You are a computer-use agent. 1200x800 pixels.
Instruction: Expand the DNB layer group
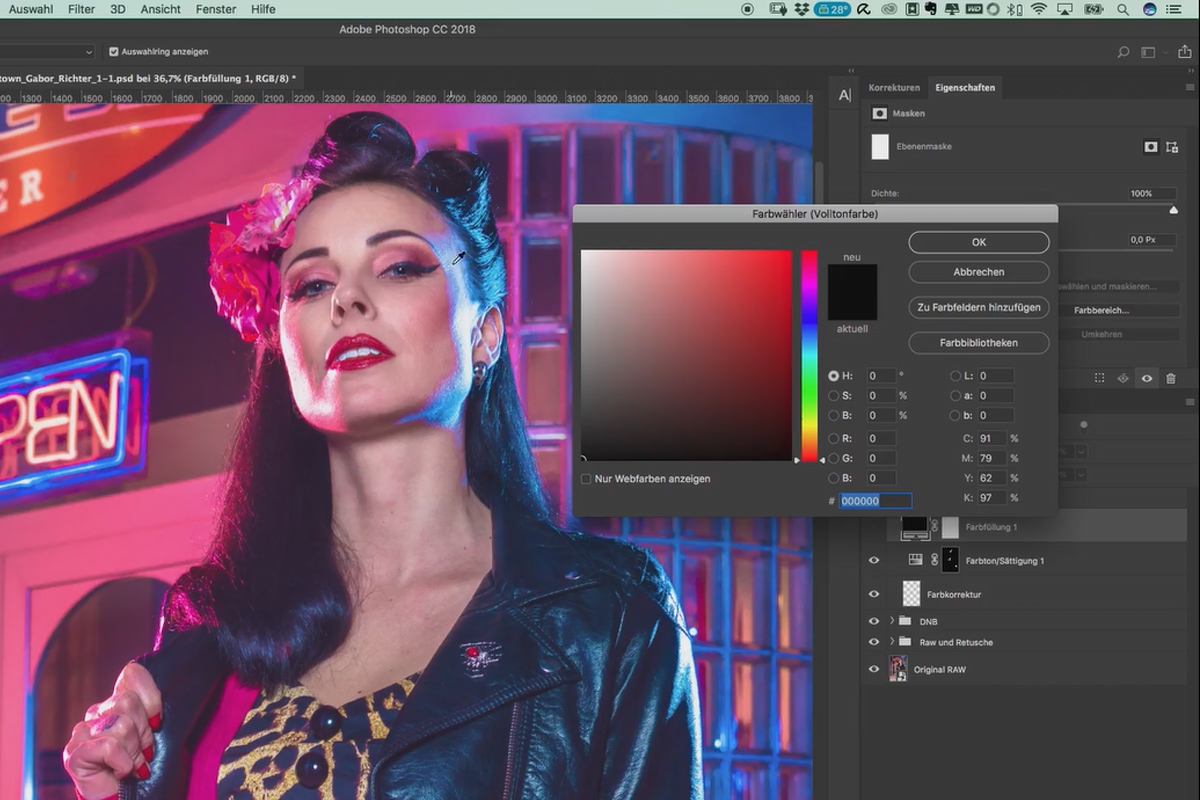[891, 621]
